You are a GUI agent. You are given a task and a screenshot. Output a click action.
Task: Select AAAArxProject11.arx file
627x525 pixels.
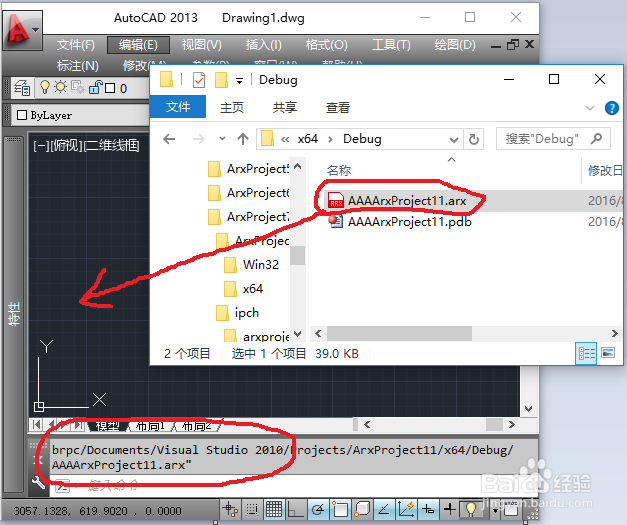pos(407,201)
